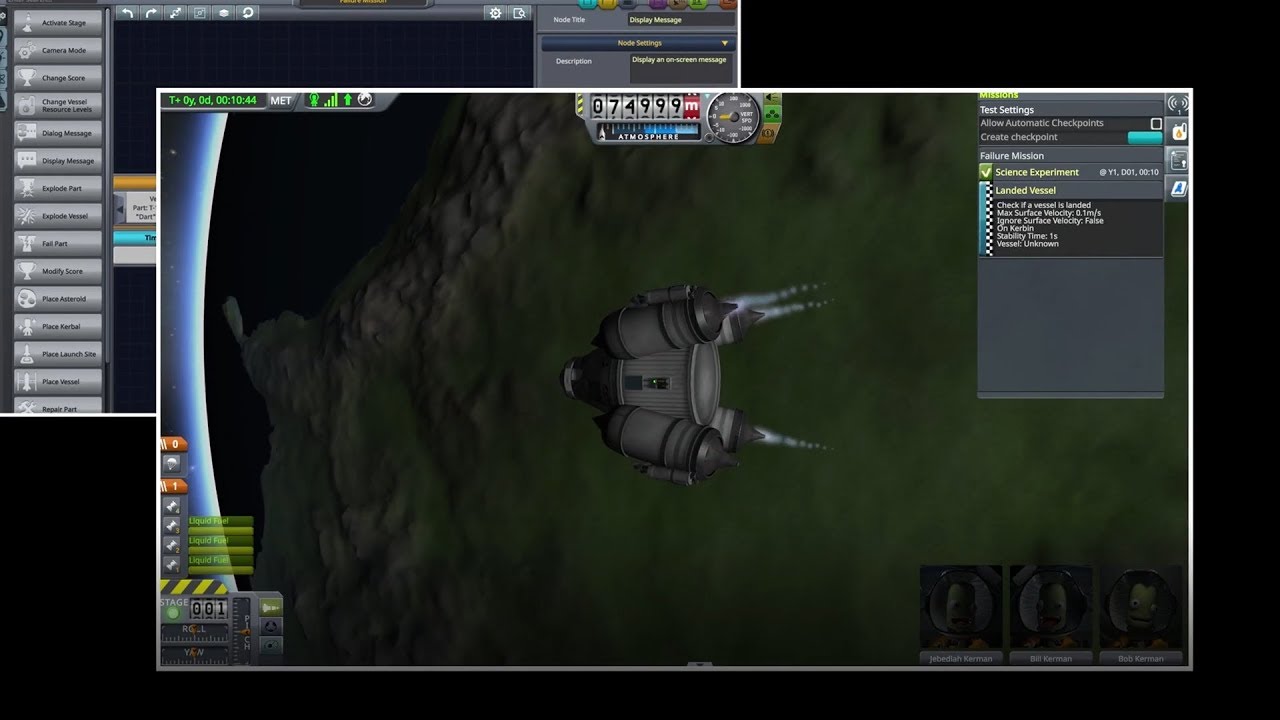Toggle the MET time display mode
This screenshot has width=1280, height=720.
[x=281, y=100]
